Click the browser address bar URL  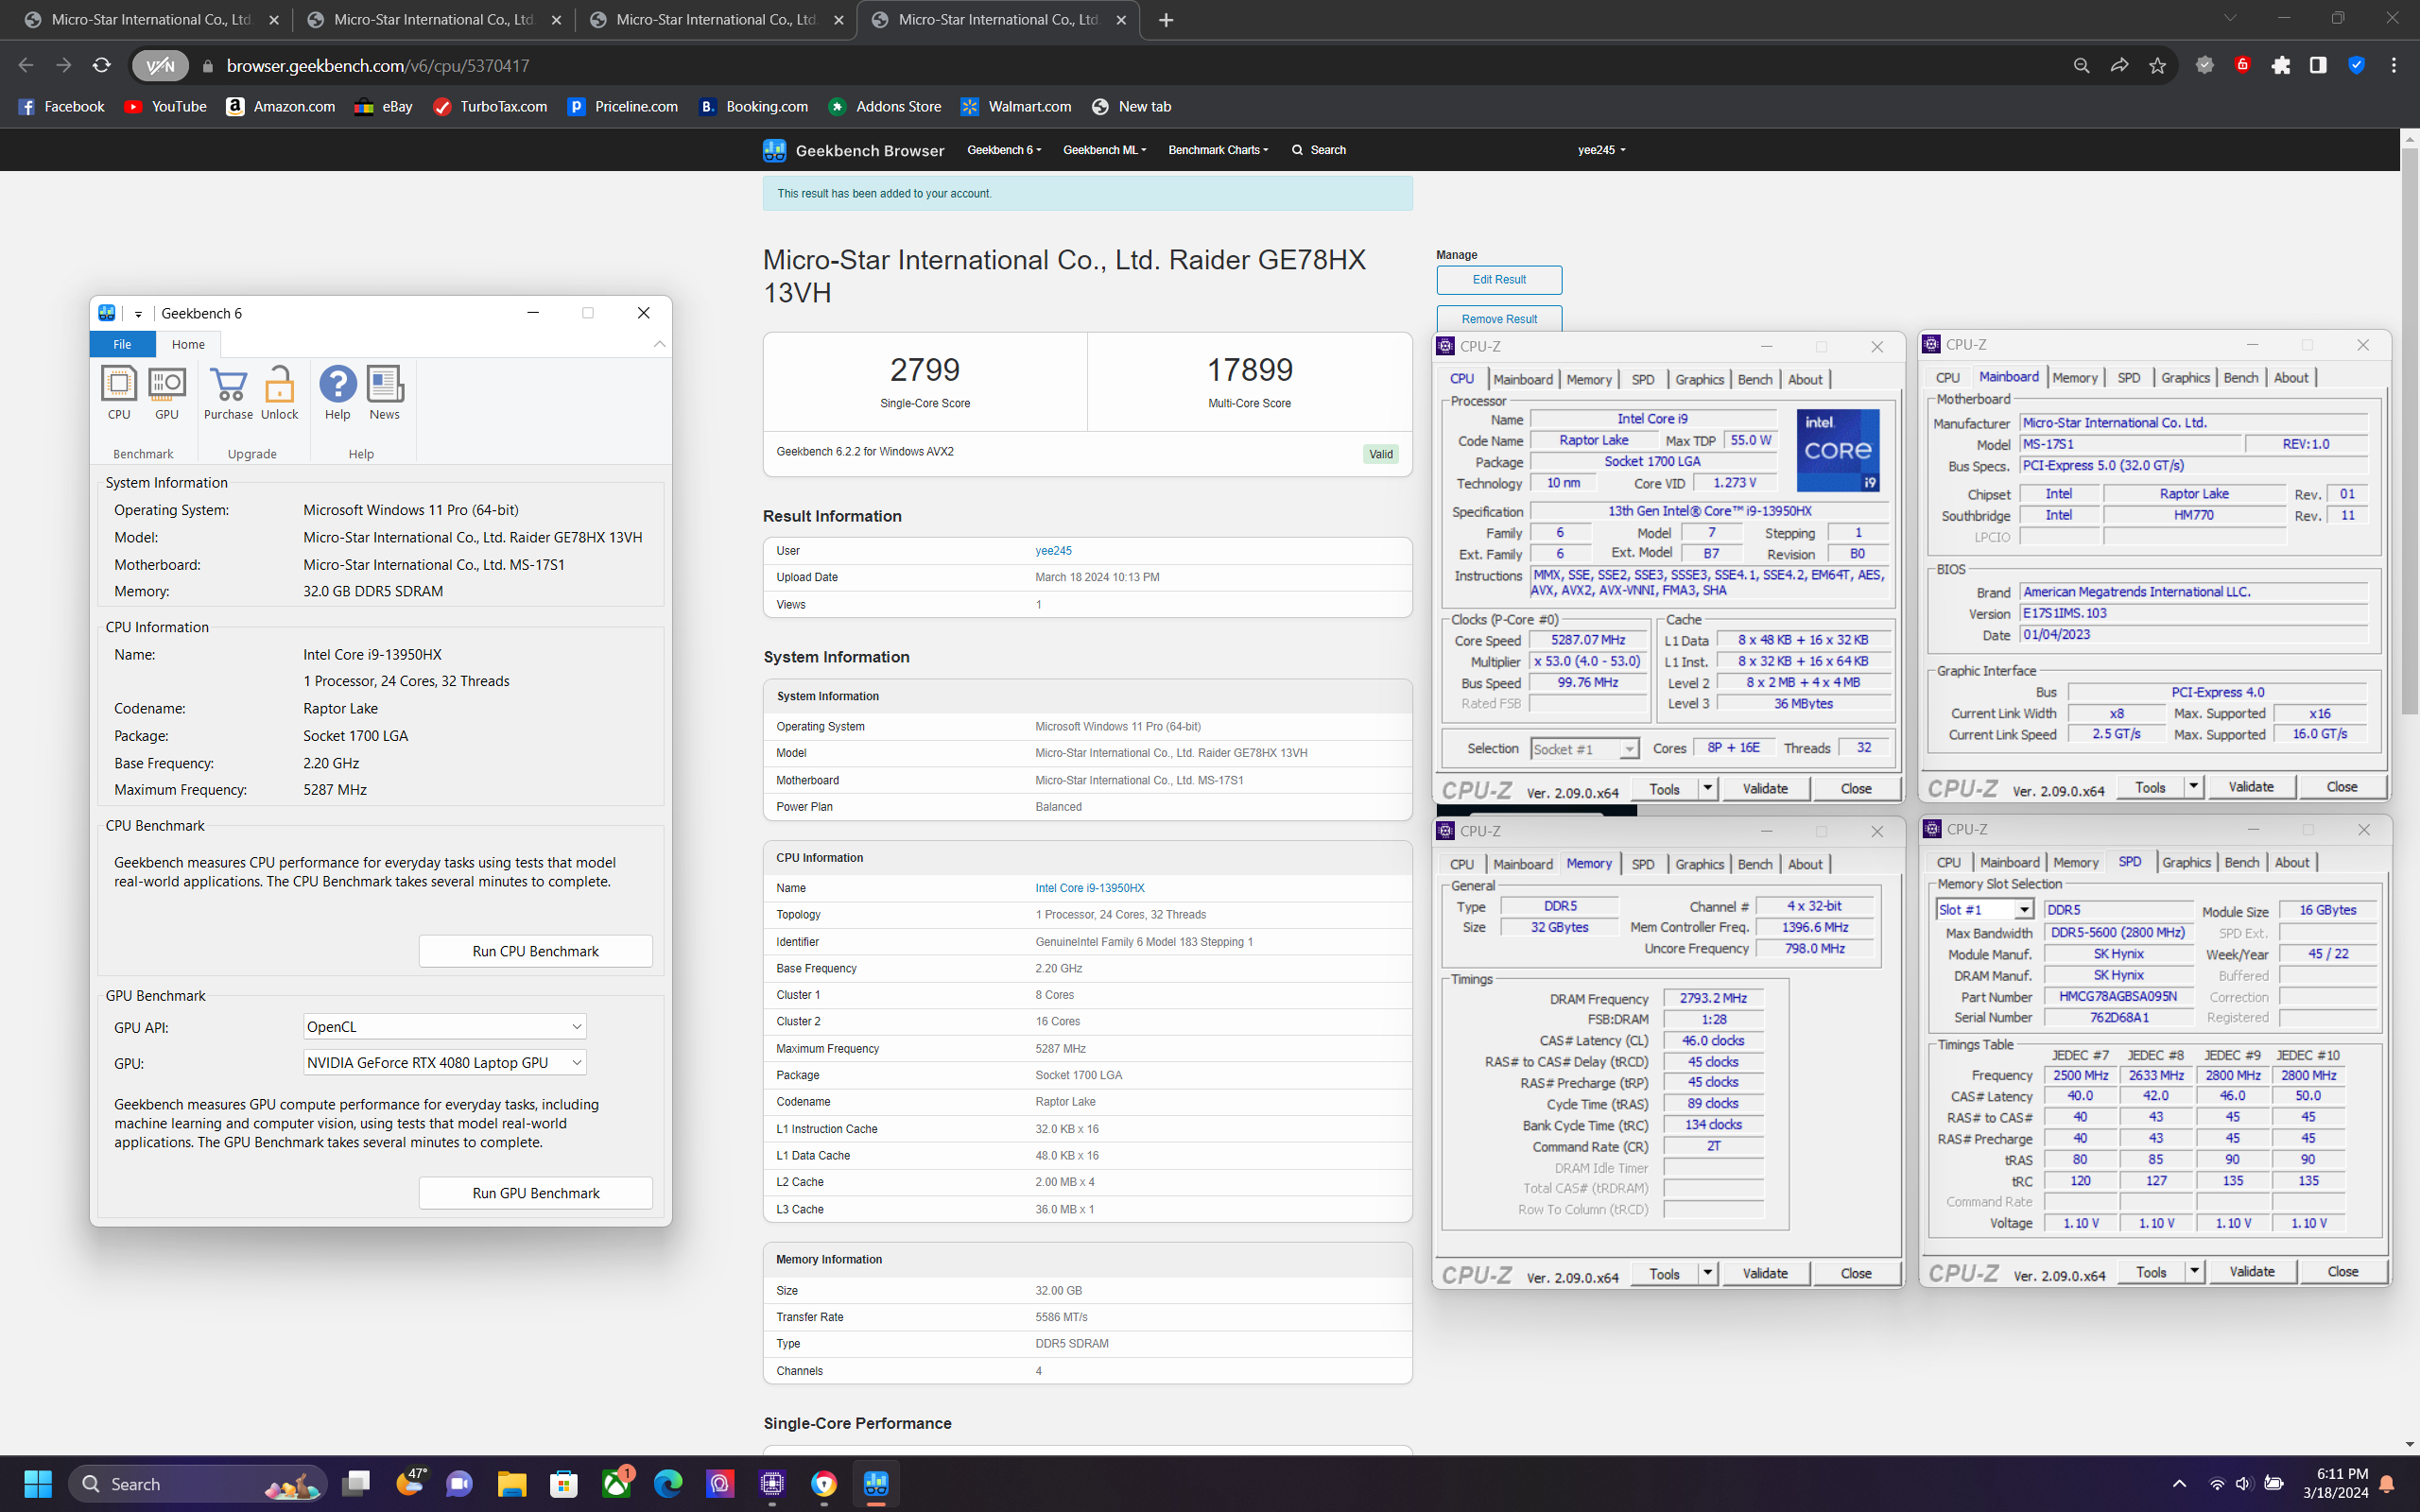(x=378, y=66)
